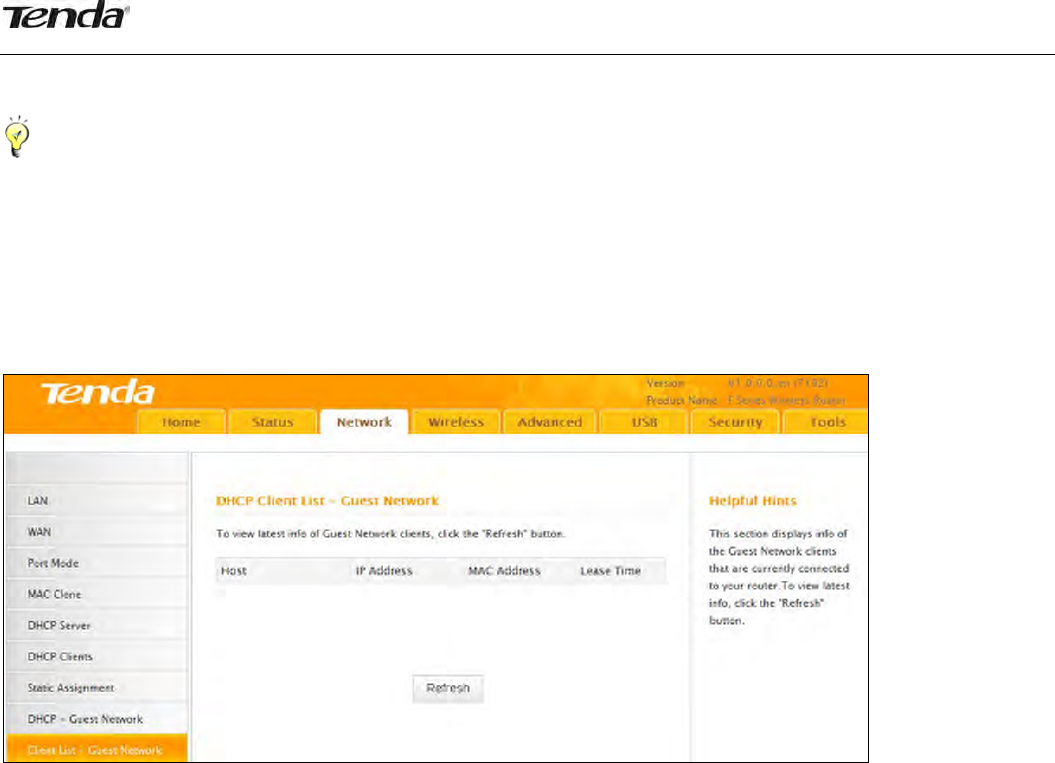Open DHCP Server page
Viewport: 1055px width, 763px height.
pyautogui.click(x=97, y=625)
